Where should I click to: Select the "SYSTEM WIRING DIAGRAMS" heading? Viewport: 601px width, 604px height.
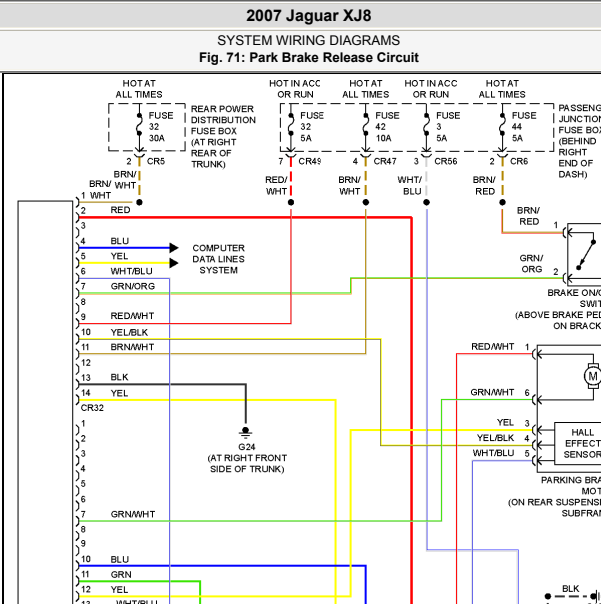(x=309, y=40)
